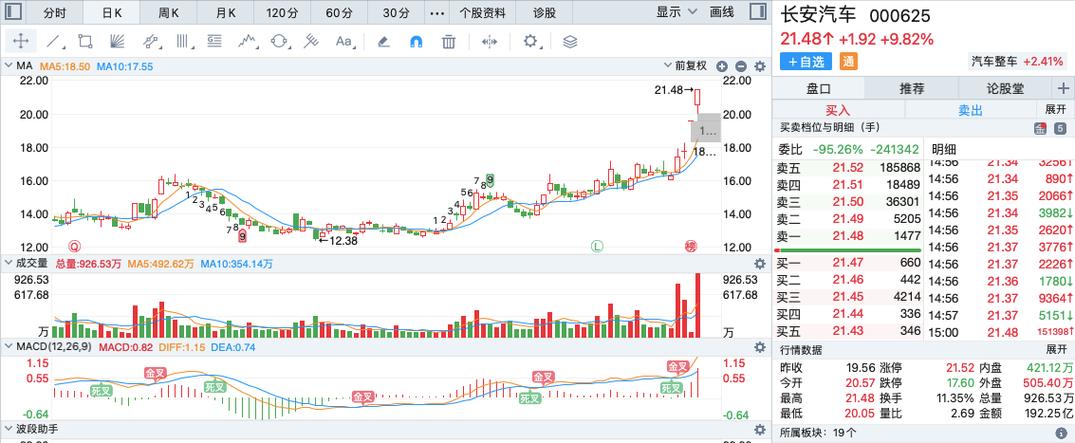Image resolution: width=1075 pixels, height=443 pixels.
Task: Select the vertical cycle lines tool
Action: click(x=183, y=41)
